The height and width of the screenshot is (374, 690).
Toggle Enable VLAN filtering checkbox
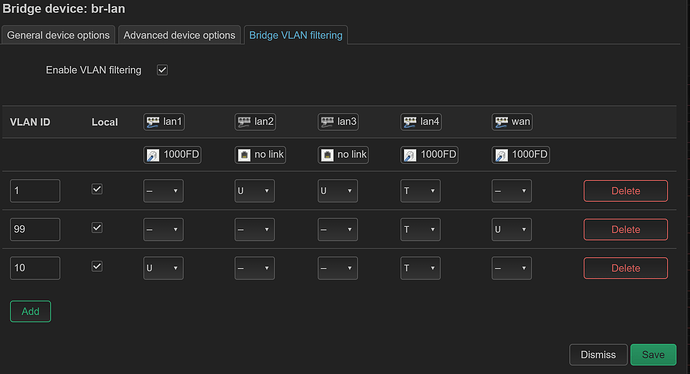point(162,70)
